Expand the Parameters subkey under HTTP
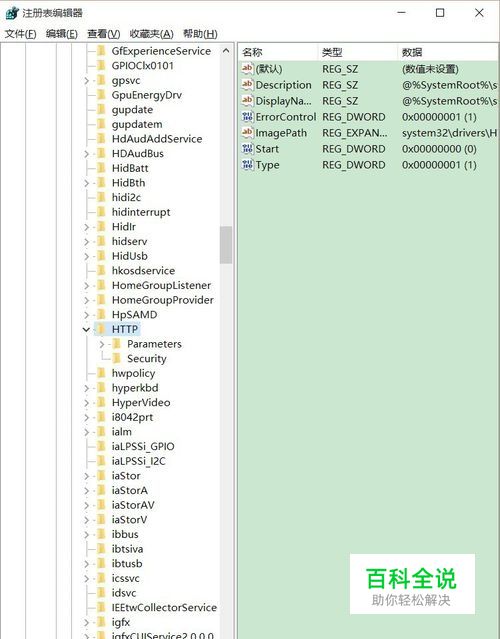The image size is (500, 639). [101, 344]
